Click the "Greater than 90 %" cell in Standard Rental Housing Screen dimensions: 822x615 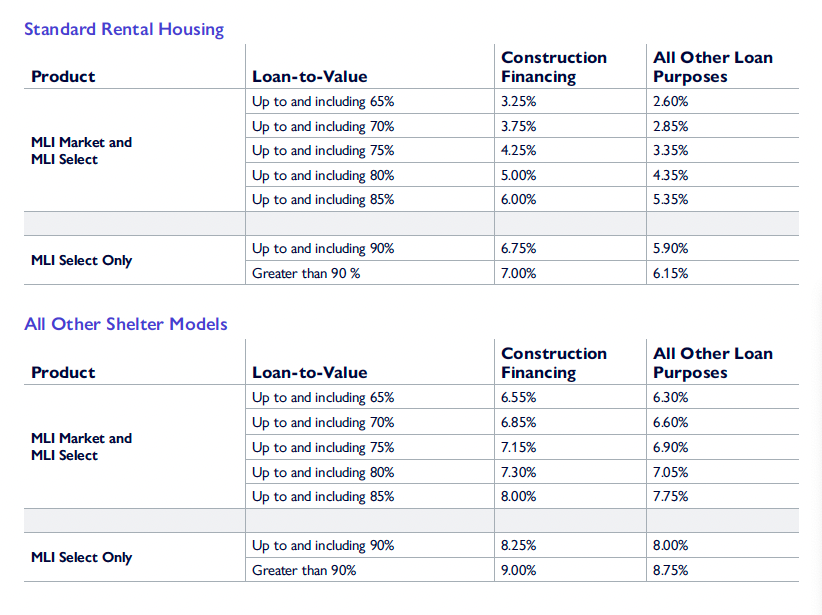point(306,273)
